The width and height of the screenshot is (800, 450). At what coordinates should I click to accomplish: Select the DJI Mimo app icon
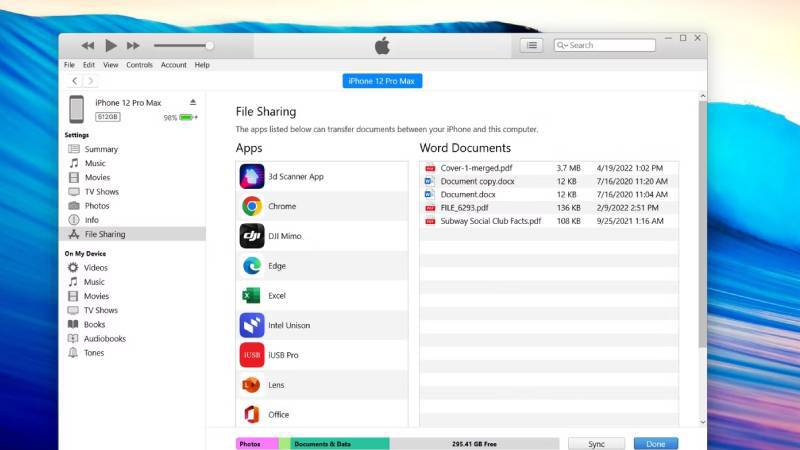click(x=252, y=236)
